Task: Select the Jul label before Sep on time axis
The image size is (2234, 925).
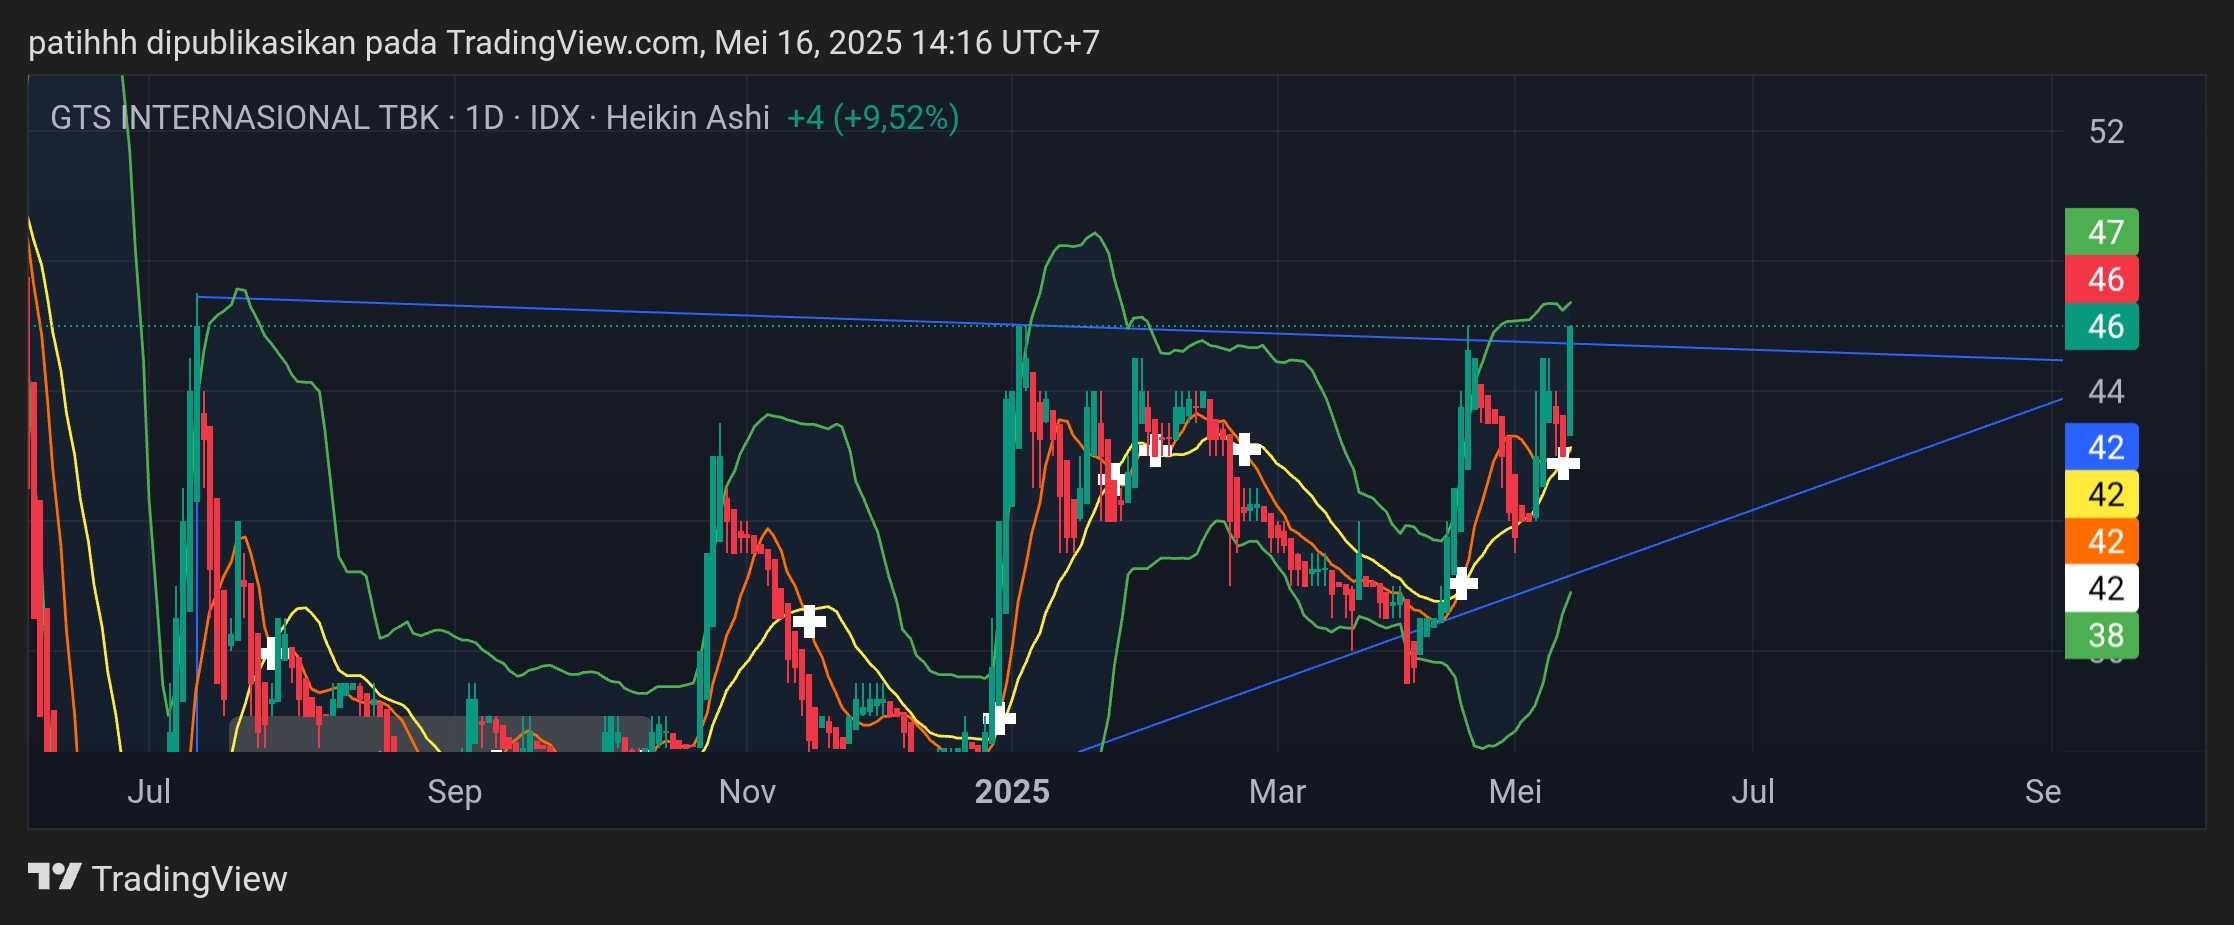Action: click(x=149, y=792)
